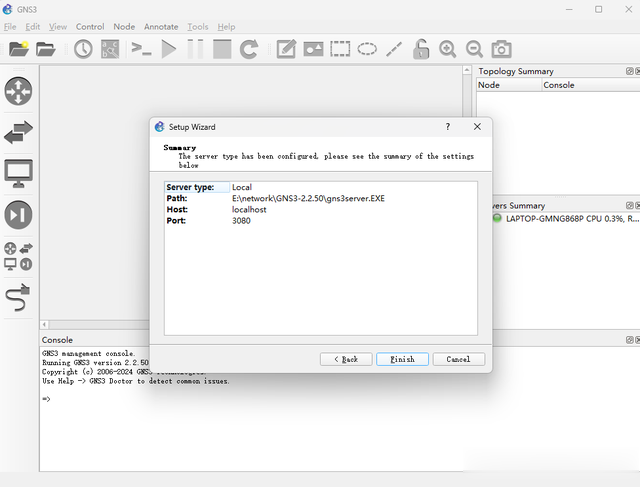Click Finish in the Setup Wizard
Screen dimensions: 640x487
point(402,359)
